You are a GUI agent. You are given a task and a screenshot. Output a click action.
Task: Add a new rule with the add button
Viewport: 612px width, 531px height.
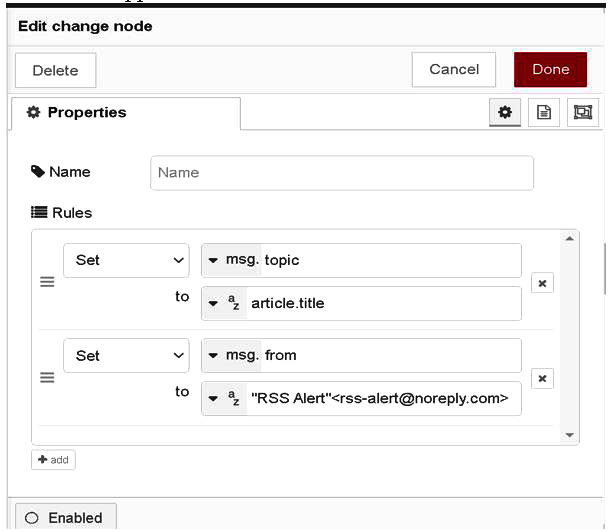point(53,460)
